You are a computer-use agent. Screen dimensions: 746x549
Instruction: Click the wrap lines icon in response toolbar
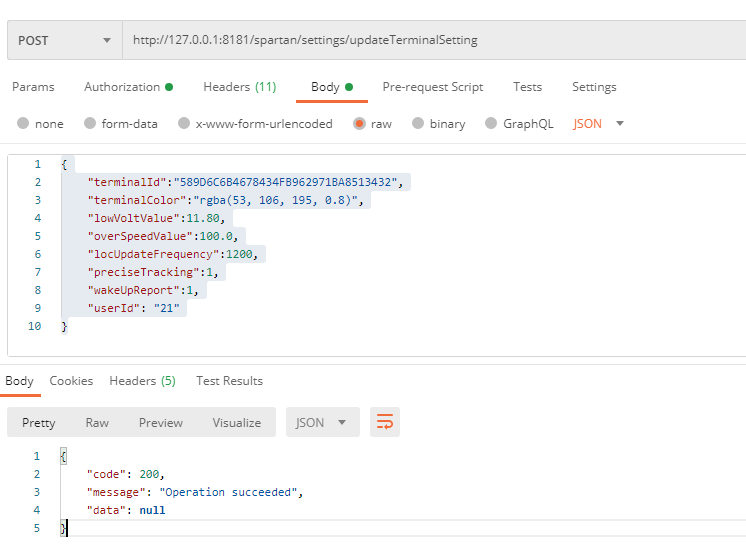(385, 422)
